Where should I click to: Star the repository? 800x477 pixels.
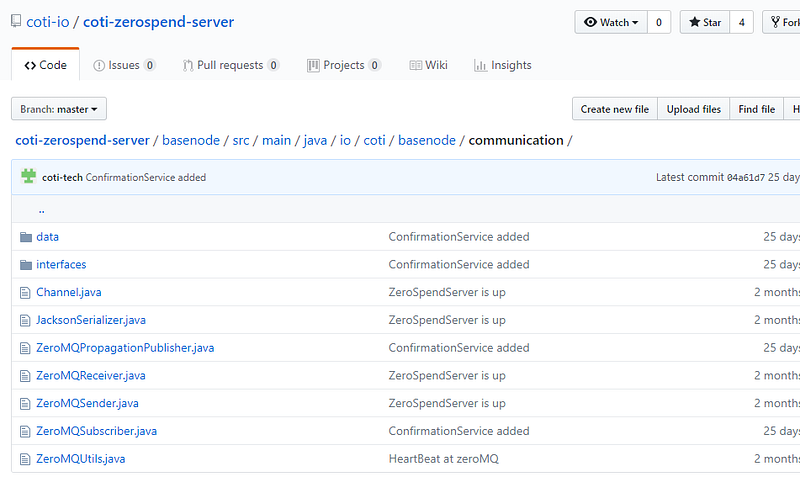[x=705, y=22]
